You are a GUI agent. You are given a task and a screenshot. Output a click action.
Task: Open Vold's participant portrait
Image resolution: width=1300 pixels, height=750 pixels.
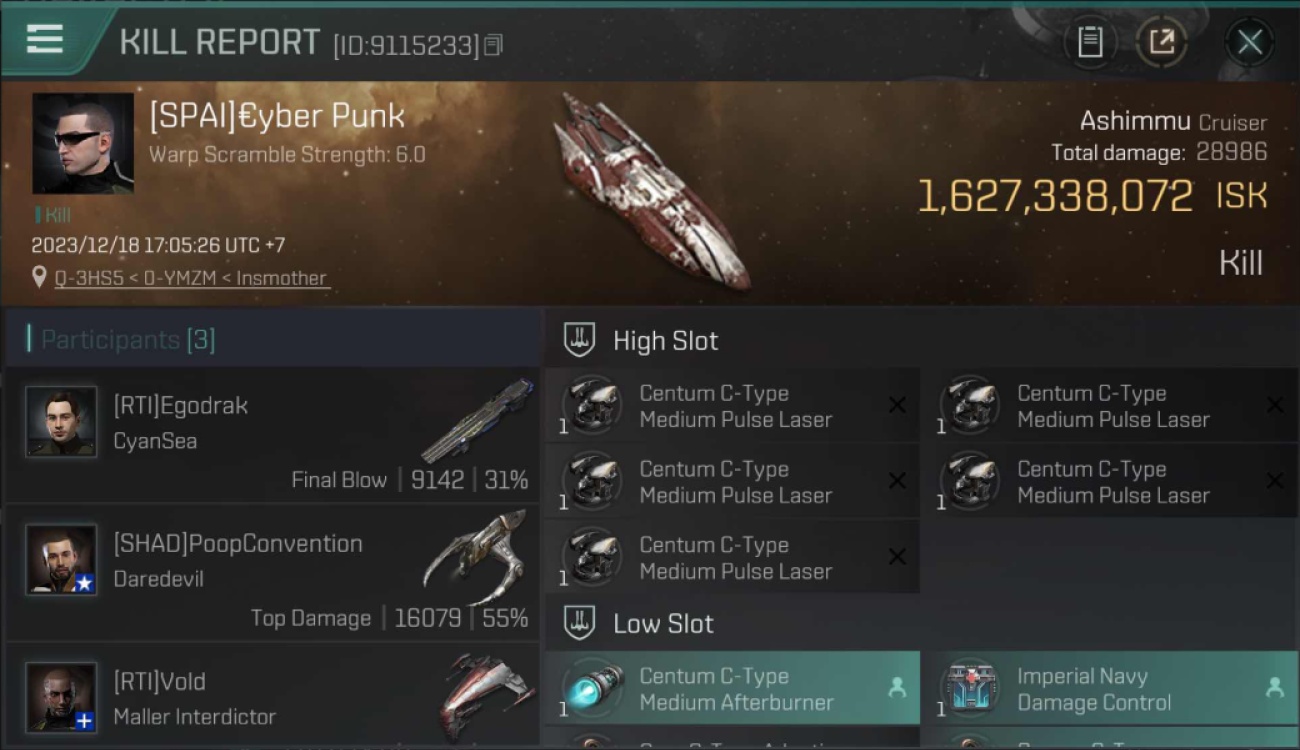point(61,697)
